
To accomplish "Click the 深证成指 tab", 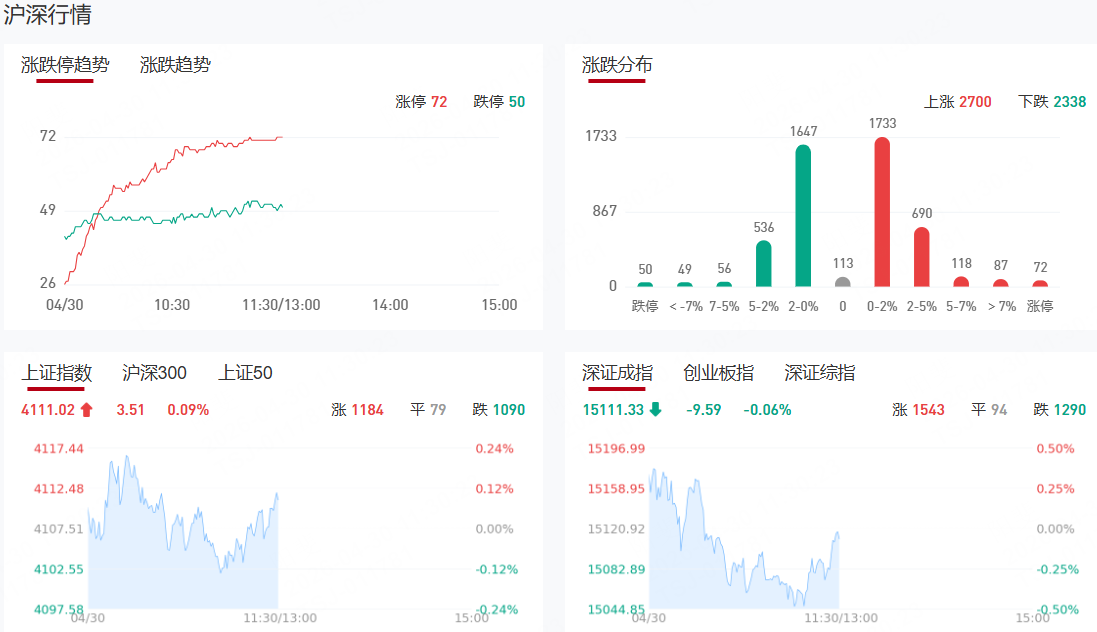I will [x=617, y=373].
